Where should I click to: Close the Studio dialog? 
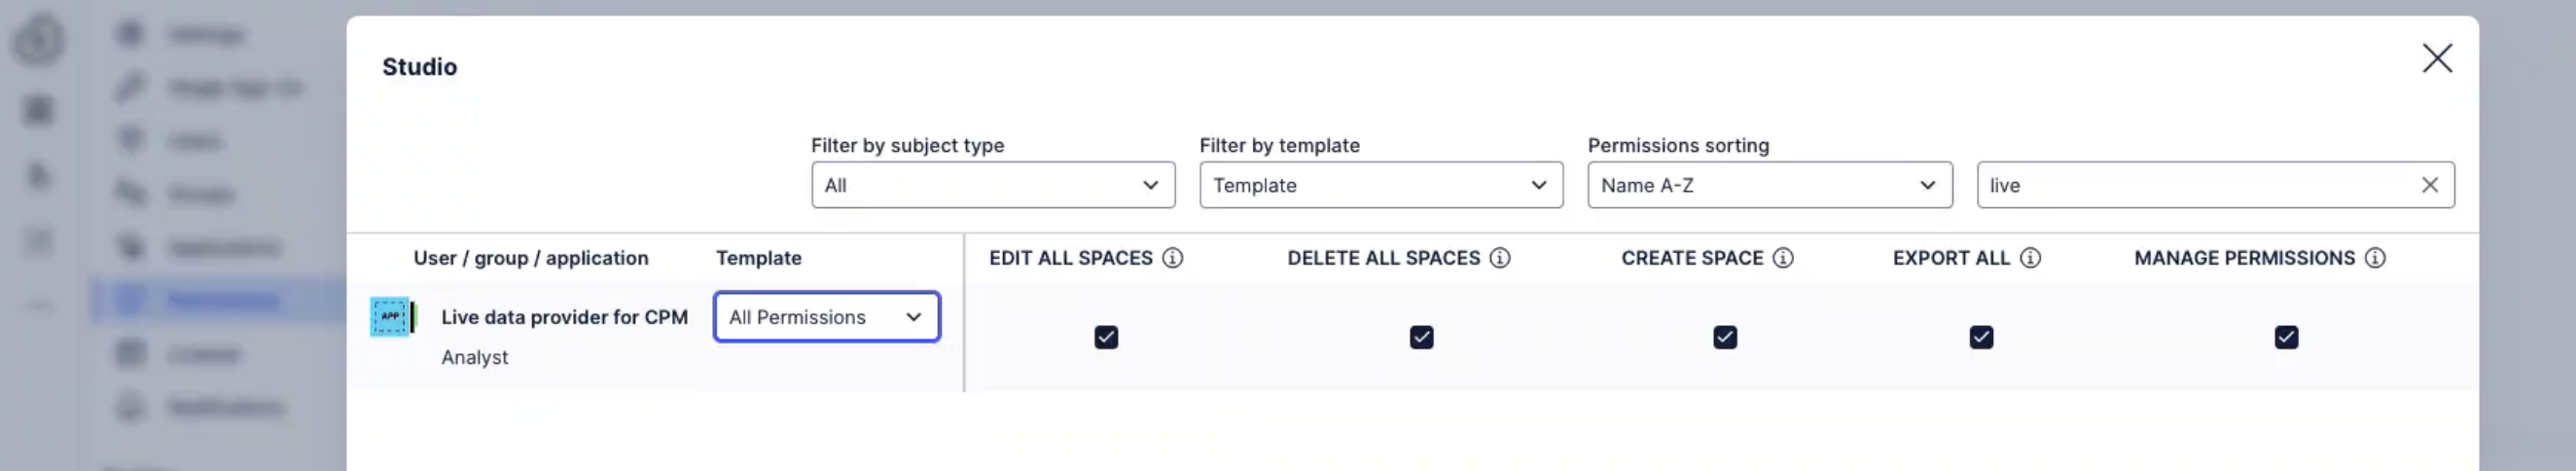pos(2436,58)
